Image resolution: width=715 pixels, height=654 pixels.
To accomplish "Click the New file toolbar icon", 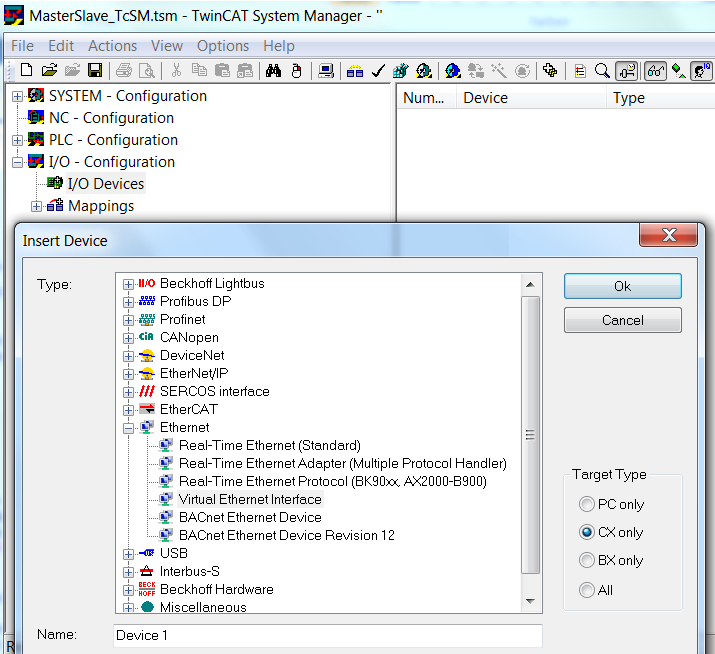I will pyautogui.click(x=26, y=71).
